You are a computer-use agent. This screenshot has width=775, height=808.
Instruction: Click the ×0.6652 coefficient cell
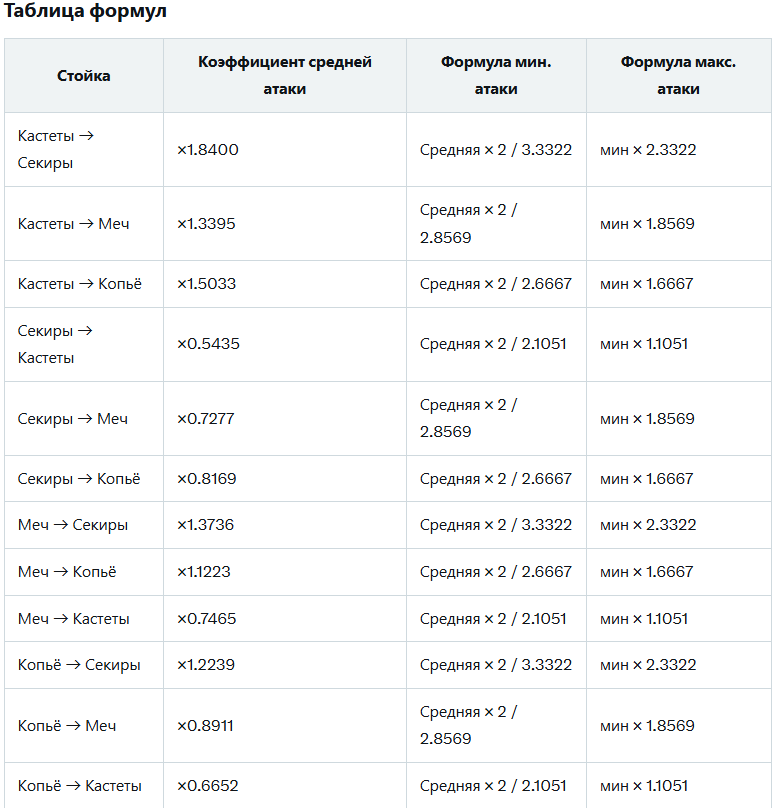tap(208, 786)
